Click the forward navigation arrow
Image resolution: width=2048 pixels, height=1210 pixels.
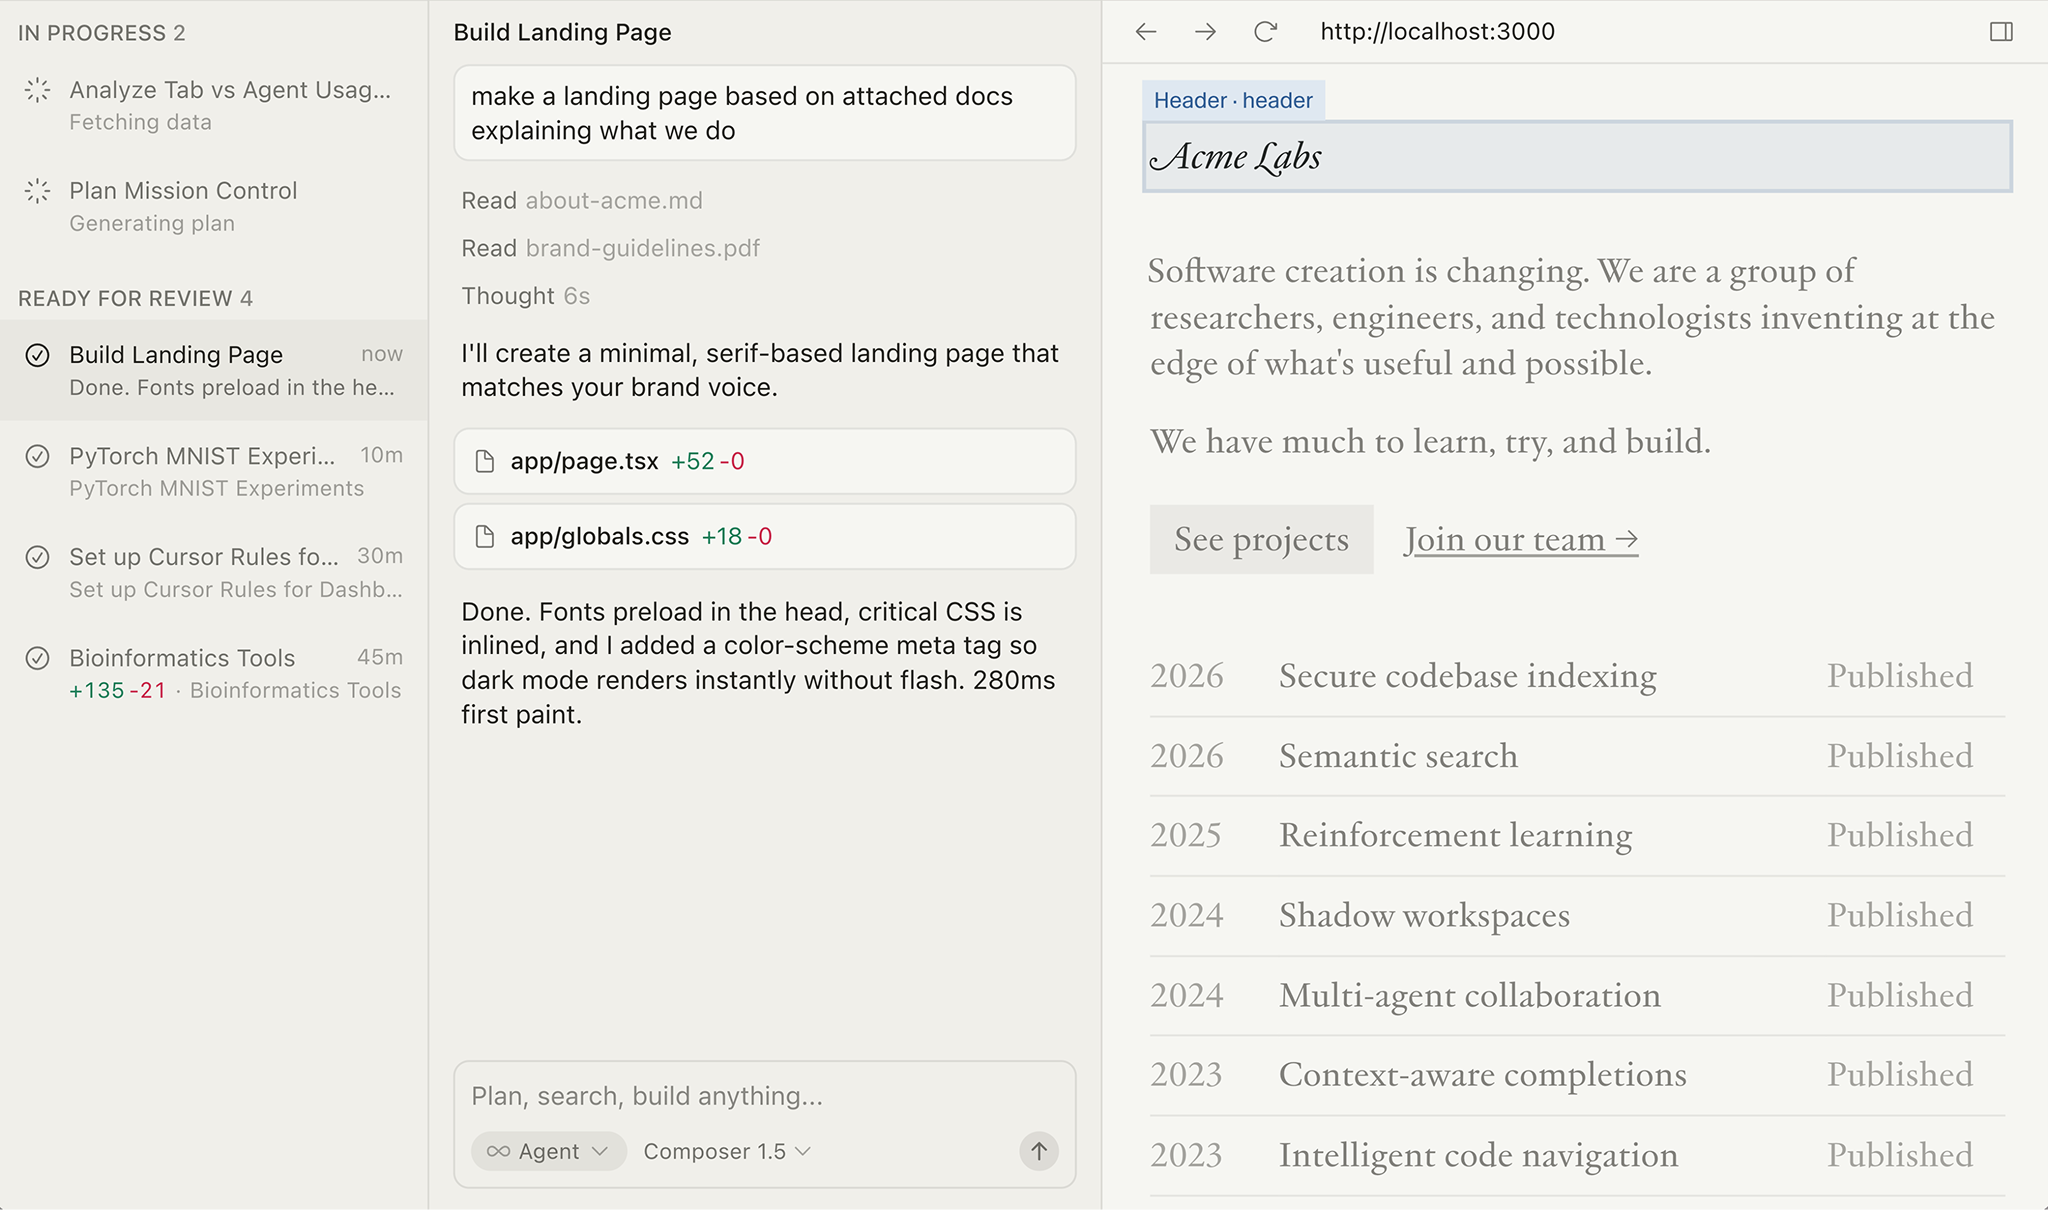point(1206,31)
